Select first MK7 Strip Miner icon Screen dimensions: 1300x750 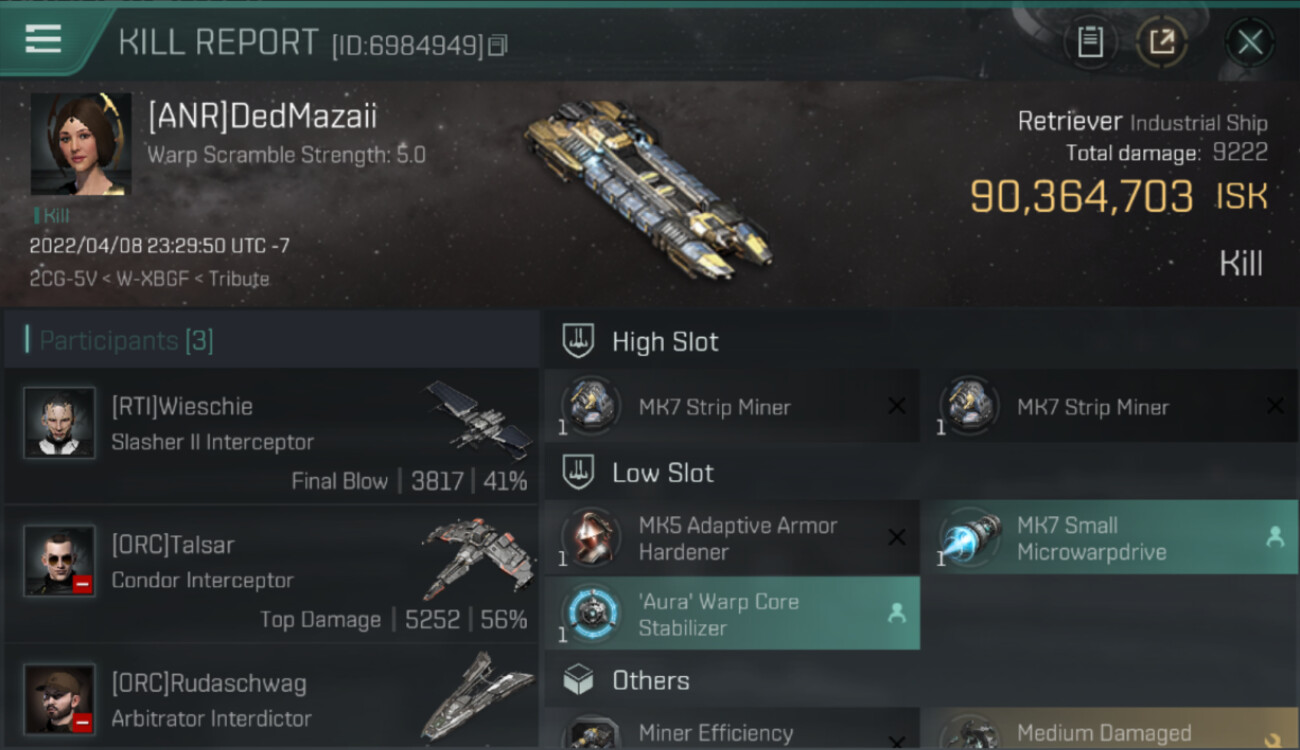590,406
